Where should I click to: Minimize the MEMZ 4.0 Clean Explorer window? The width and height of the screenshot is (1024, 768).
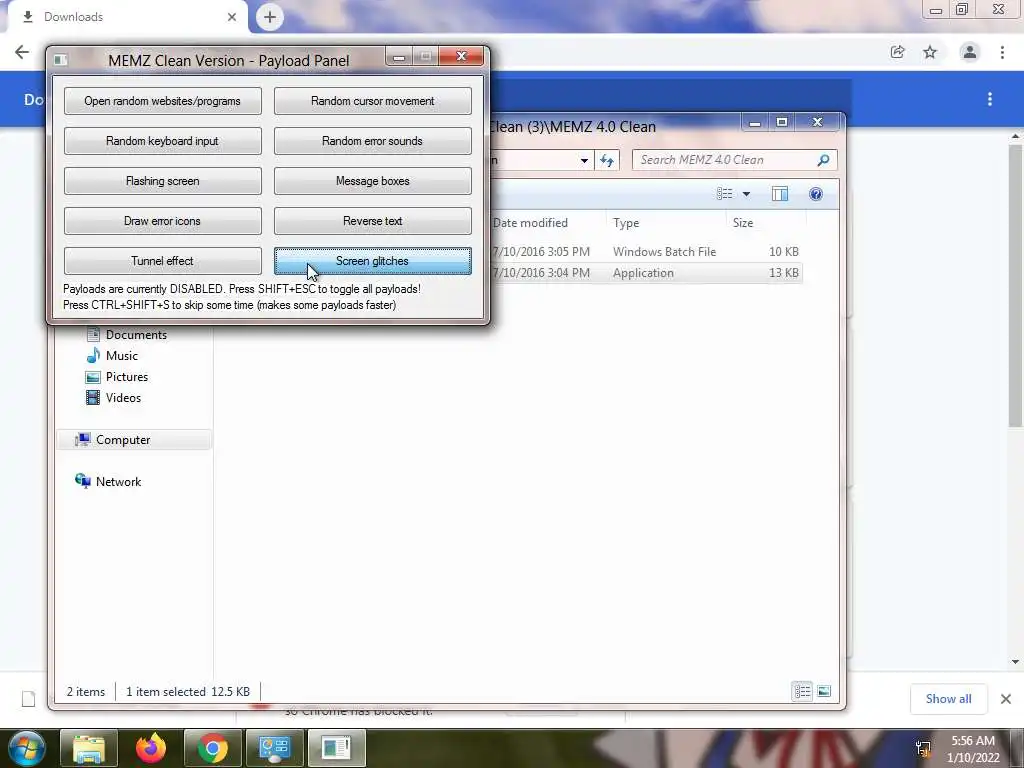pos(754,122)
